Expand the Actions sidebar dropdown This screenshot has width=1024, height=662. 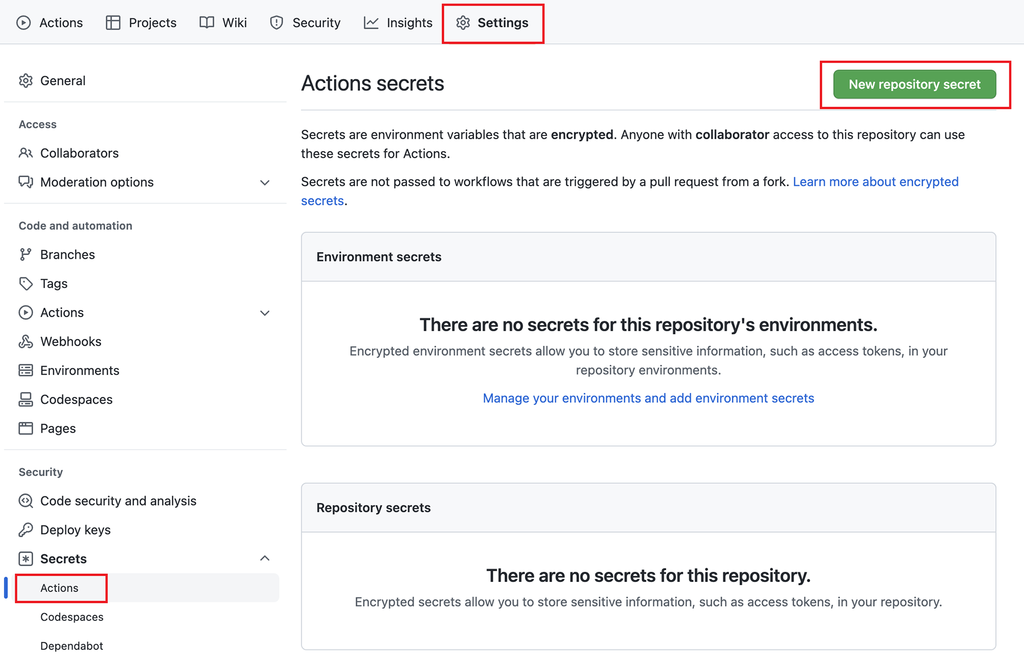[264, 312]
